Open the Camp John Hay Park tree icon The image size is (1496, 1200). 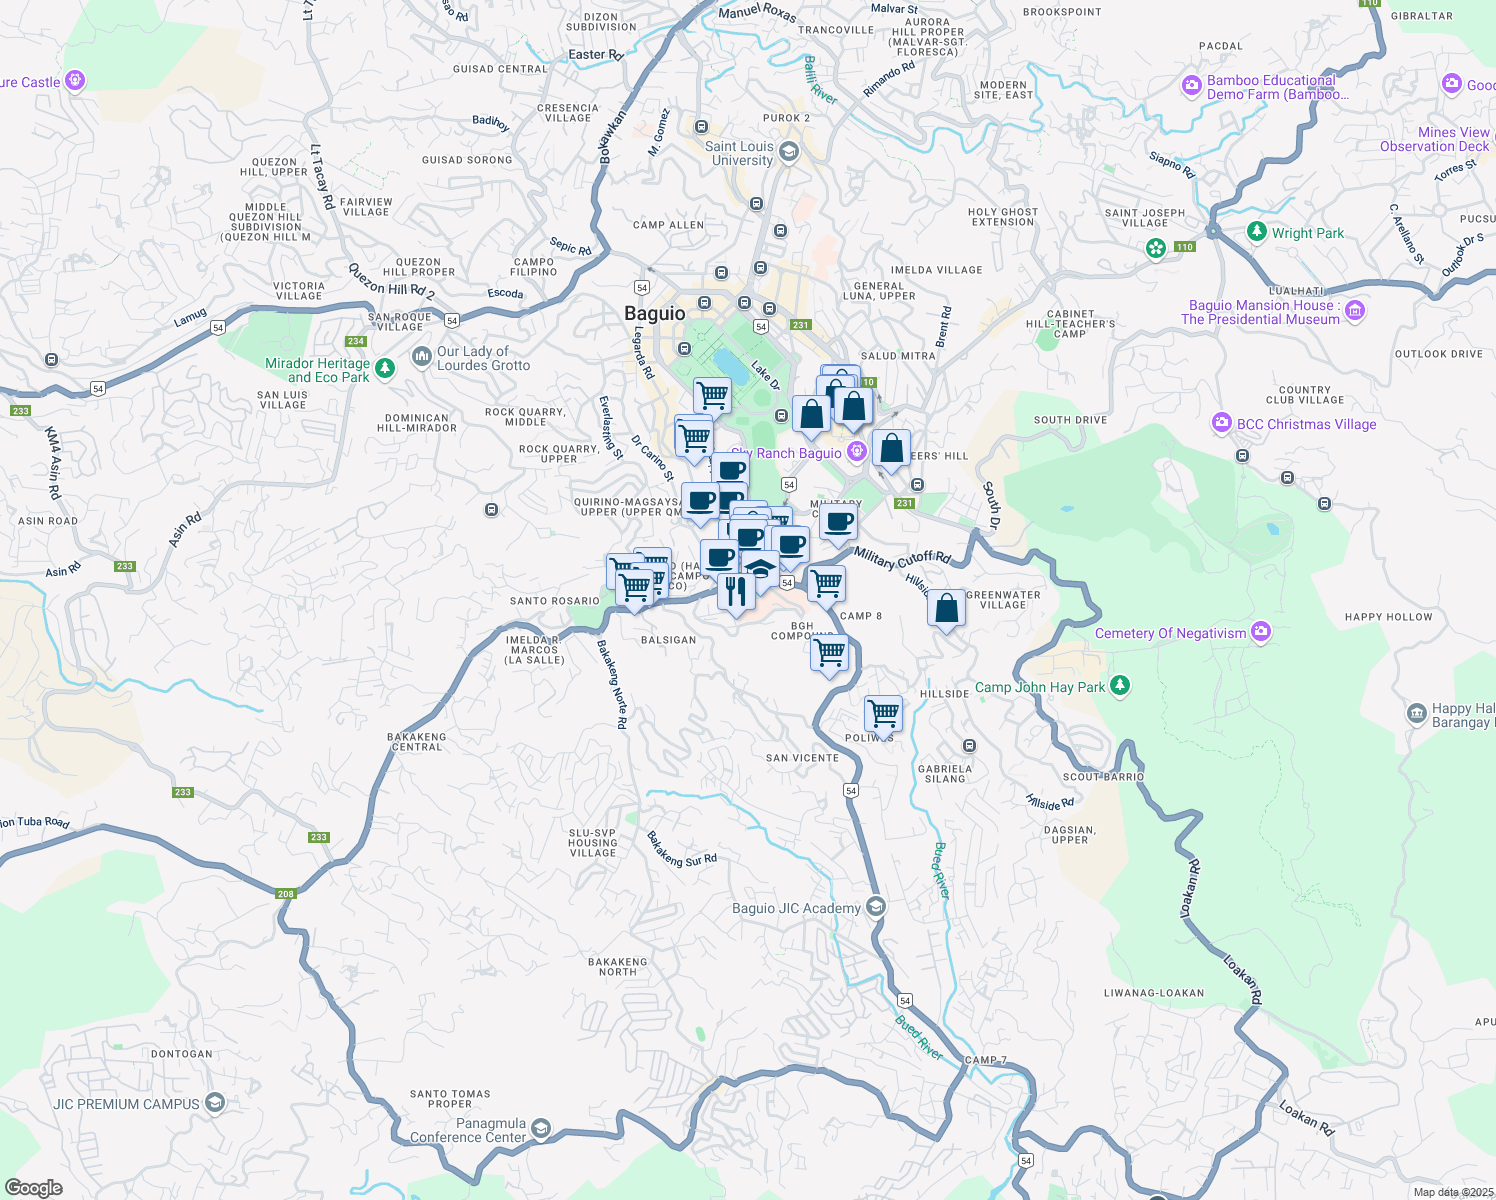coord(1120,685)
